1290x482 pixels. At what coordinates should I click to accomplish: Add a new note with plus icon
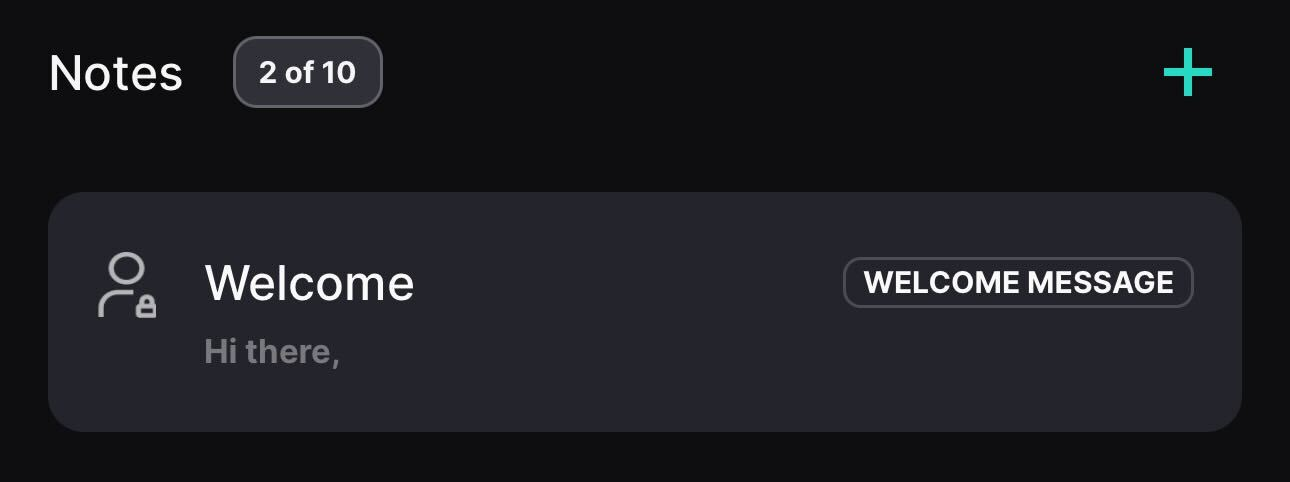(x=1188, y=73)
